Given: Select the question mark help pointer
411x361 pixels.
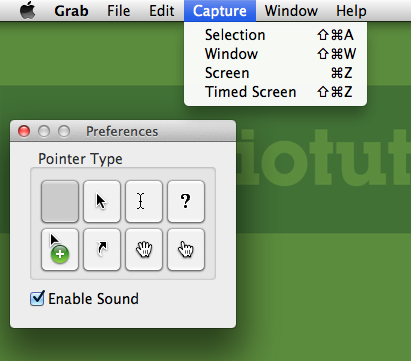Looking at the screenshot, I should pos(186,201).
